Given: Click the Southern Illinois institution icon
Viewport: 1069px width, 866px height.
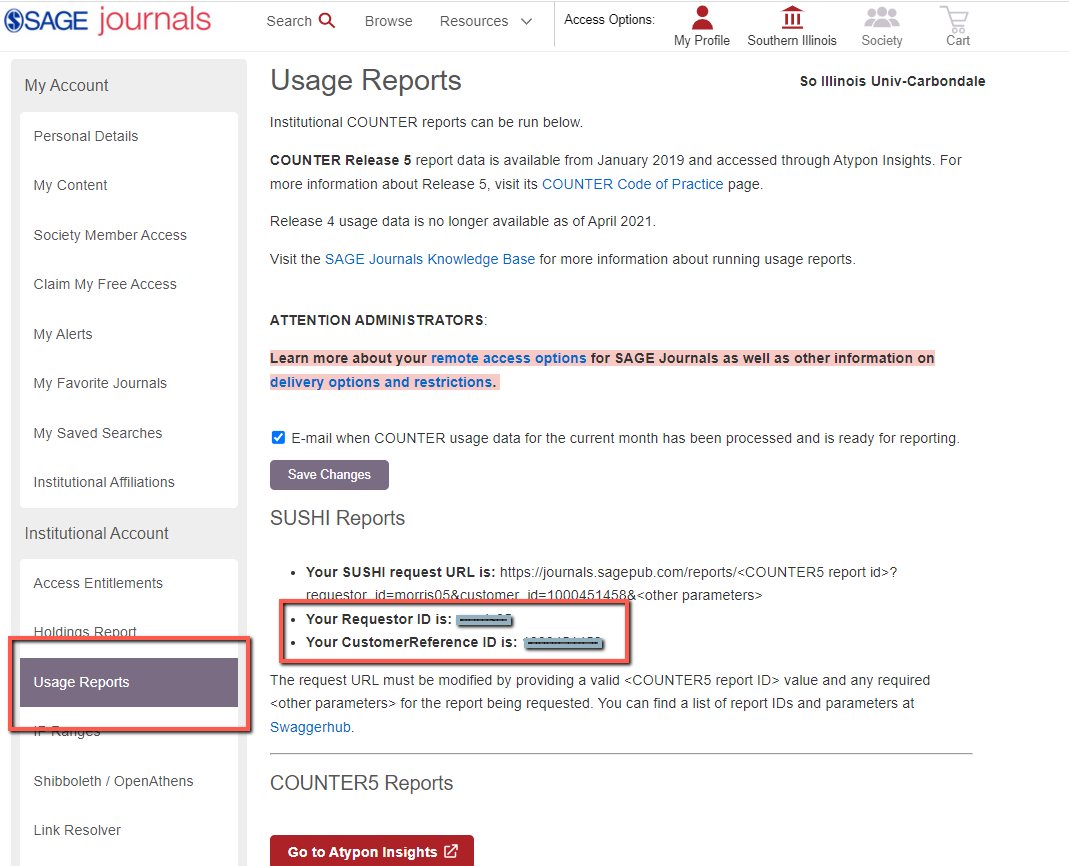Looking at the screenshot, I should point(792,18).
